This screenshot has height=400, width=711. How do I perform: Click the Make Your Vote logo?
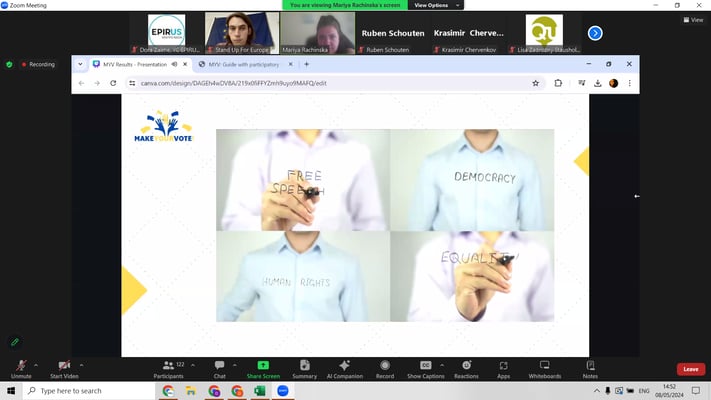[x=164, y=126]
